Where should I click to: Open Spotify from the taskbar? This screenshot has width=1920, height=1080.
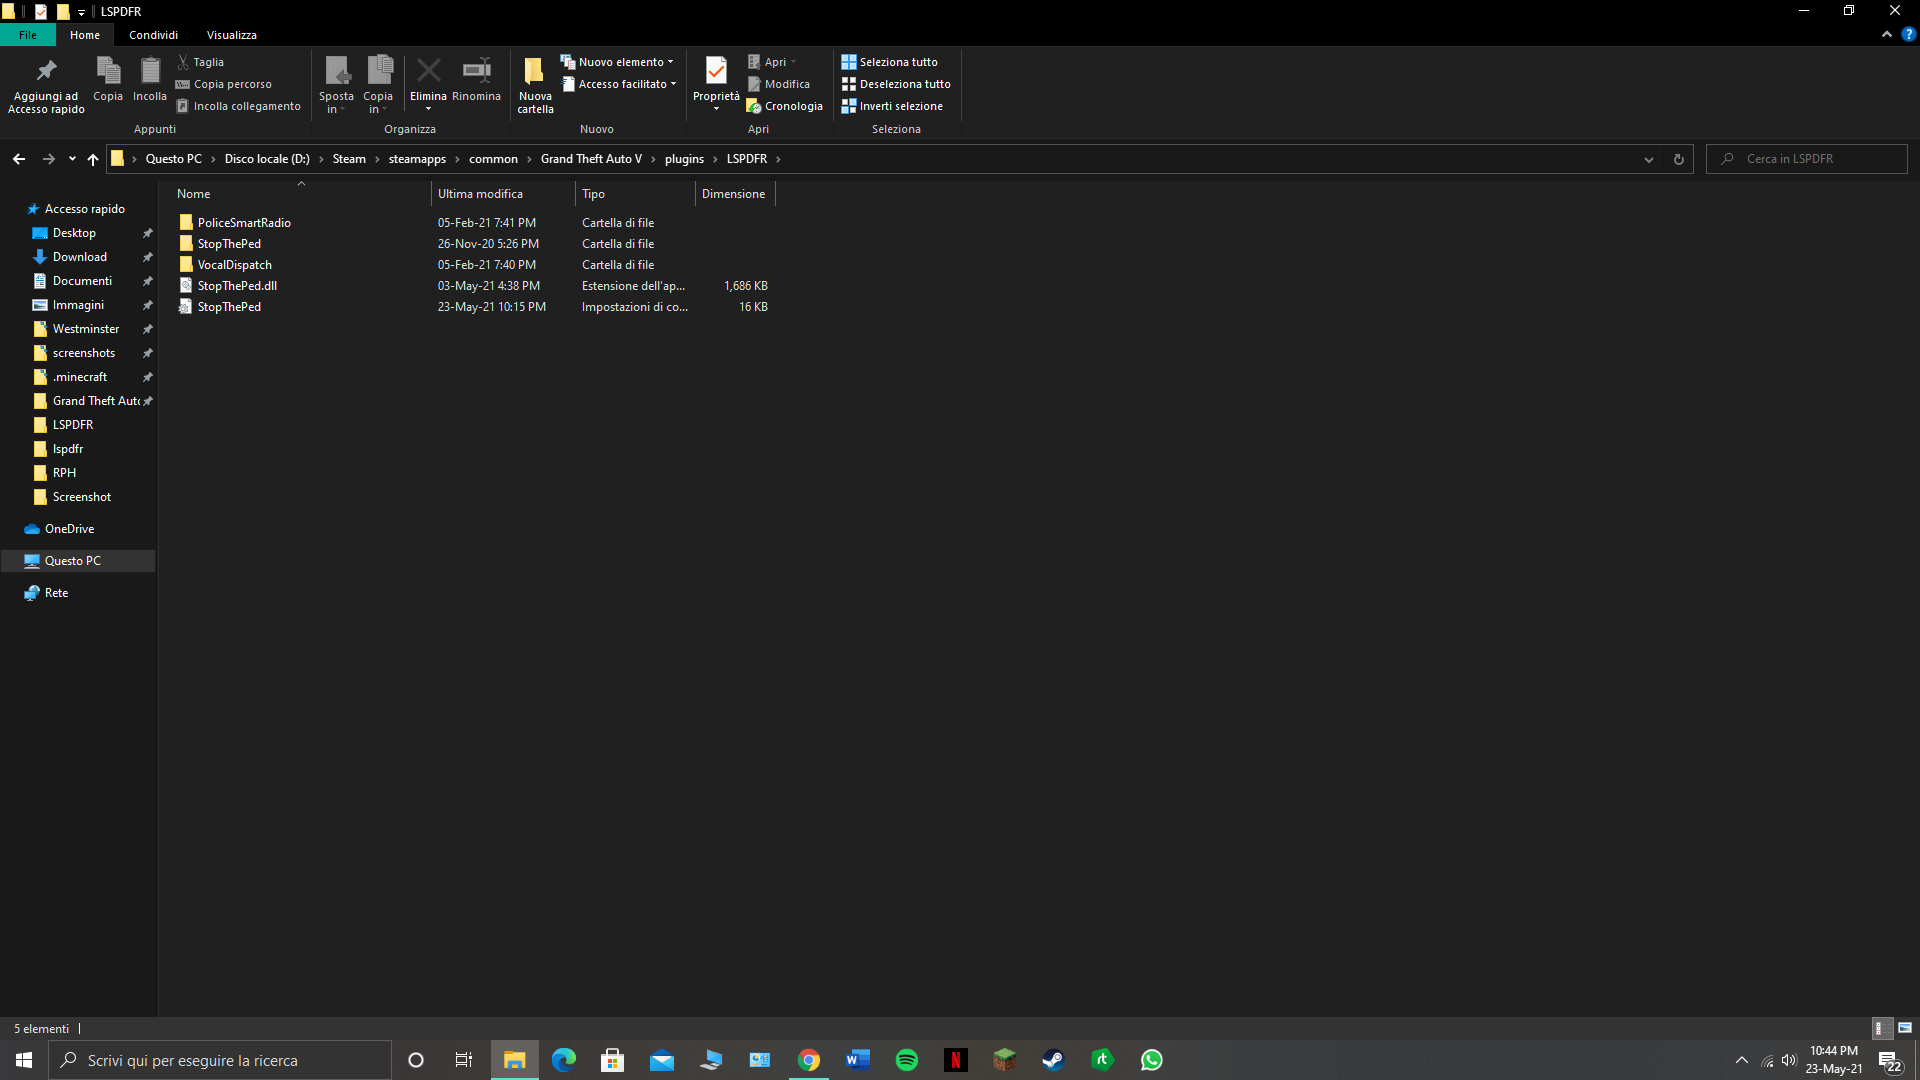pos(907,1060)
